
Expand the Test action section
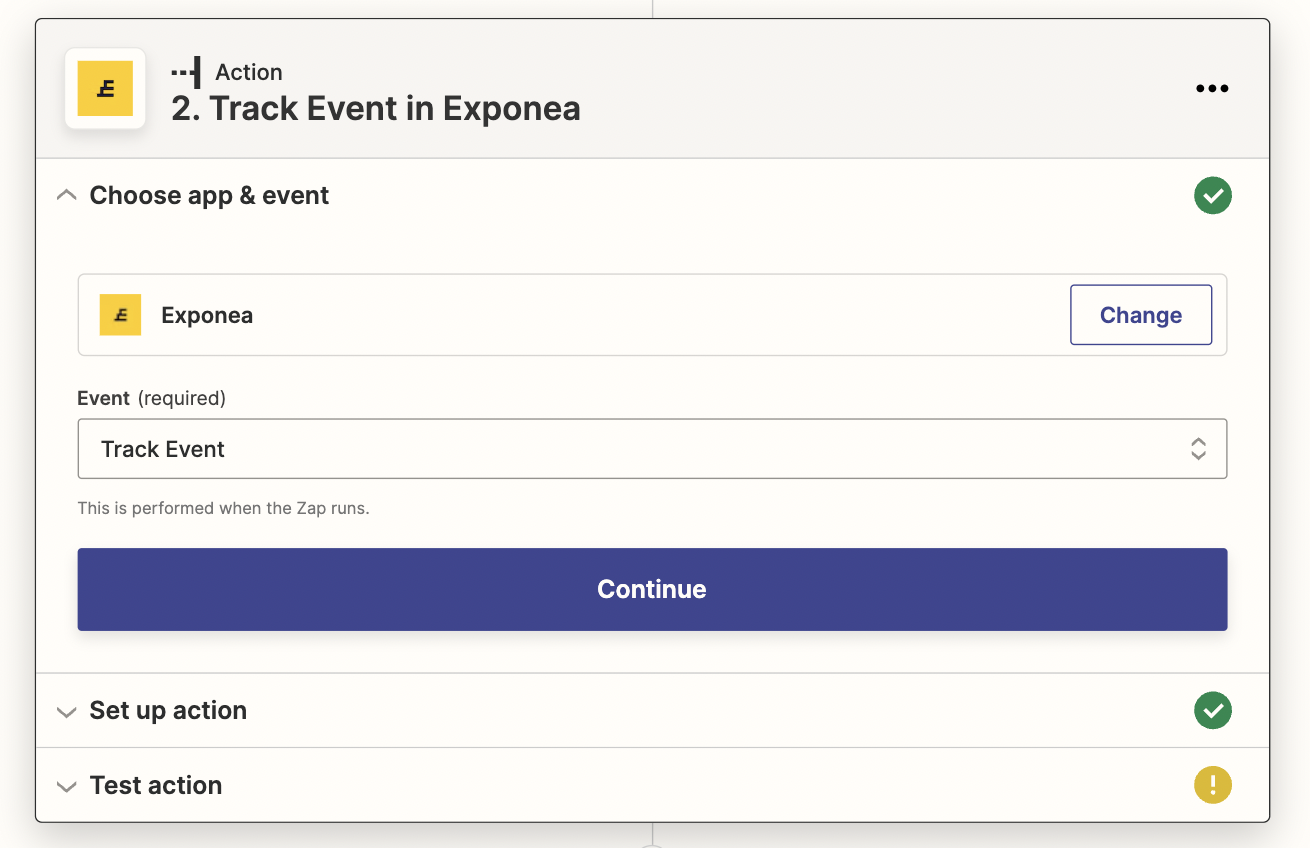coord(67,786)
